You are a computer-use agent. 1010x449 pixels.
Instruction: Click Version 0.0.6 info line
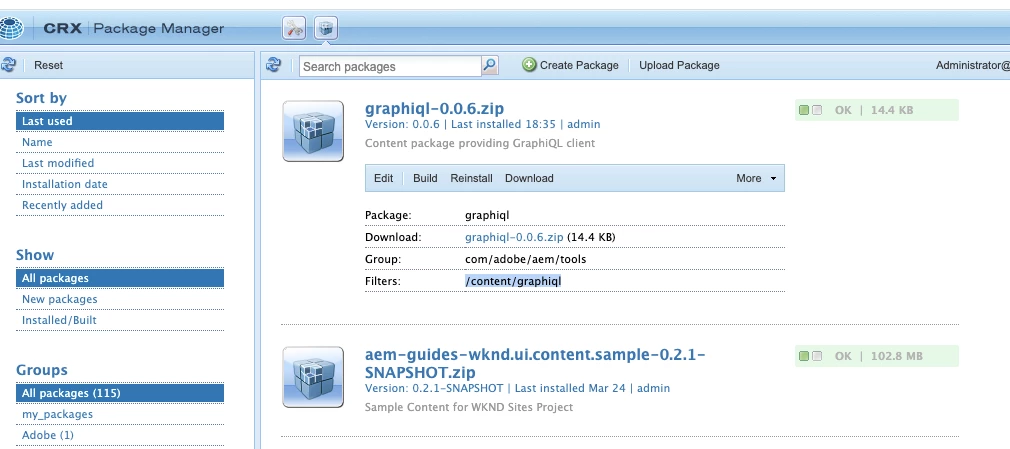[482, 124]
